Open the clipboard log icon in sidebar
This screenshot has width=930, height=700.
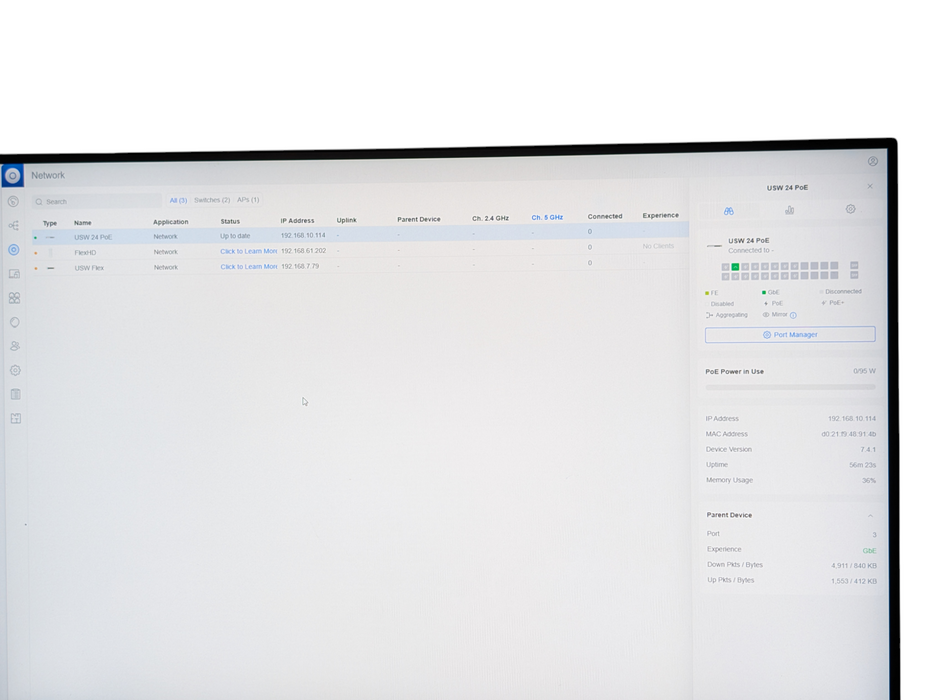click(15, 394)
